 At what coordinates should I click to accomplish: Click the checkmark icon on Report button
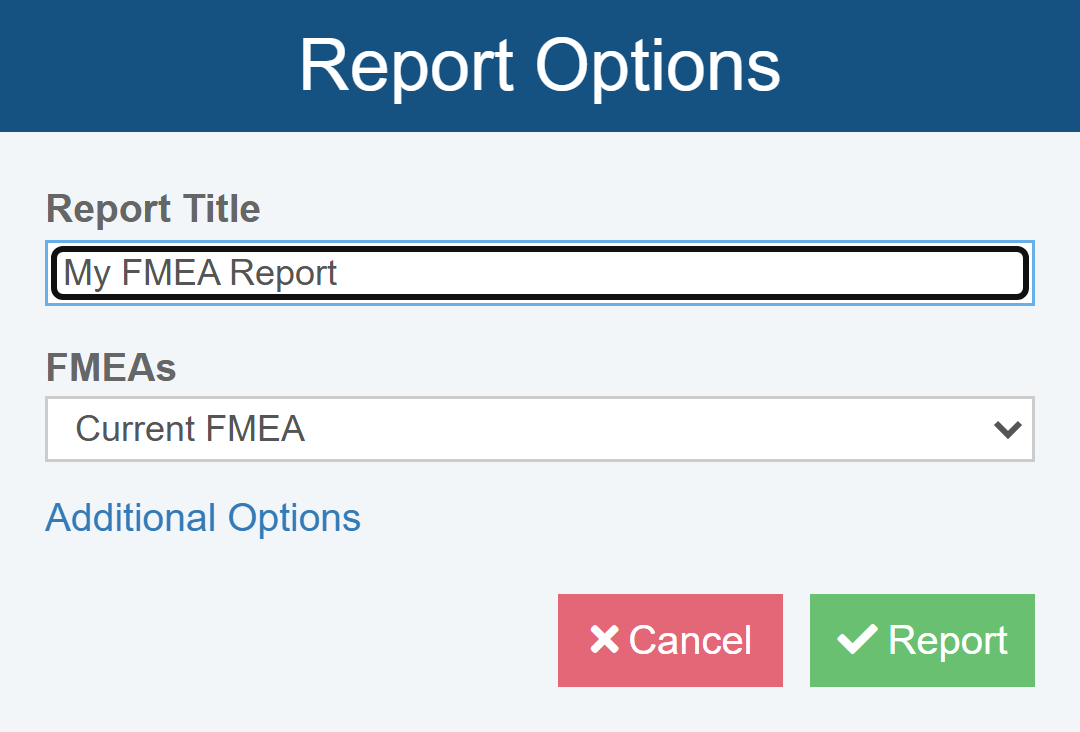(857, 640)
